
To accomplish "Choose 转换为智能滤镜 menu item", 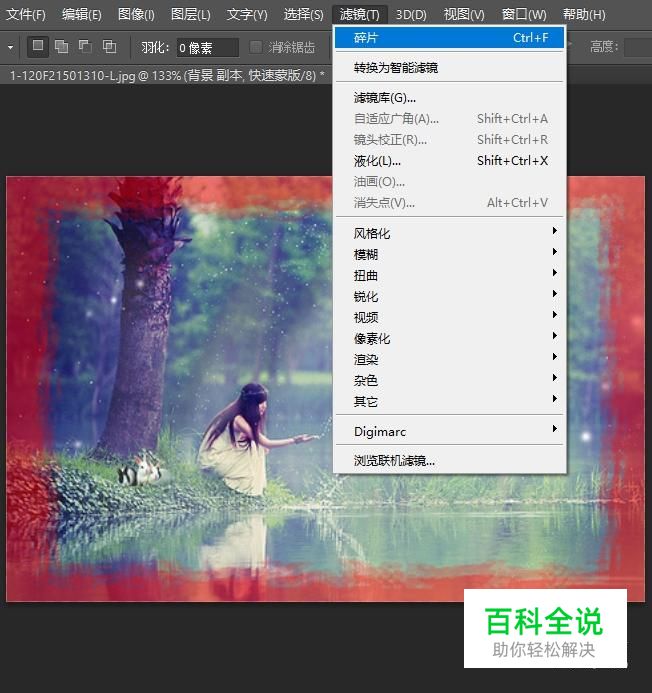I will [449, 68].
